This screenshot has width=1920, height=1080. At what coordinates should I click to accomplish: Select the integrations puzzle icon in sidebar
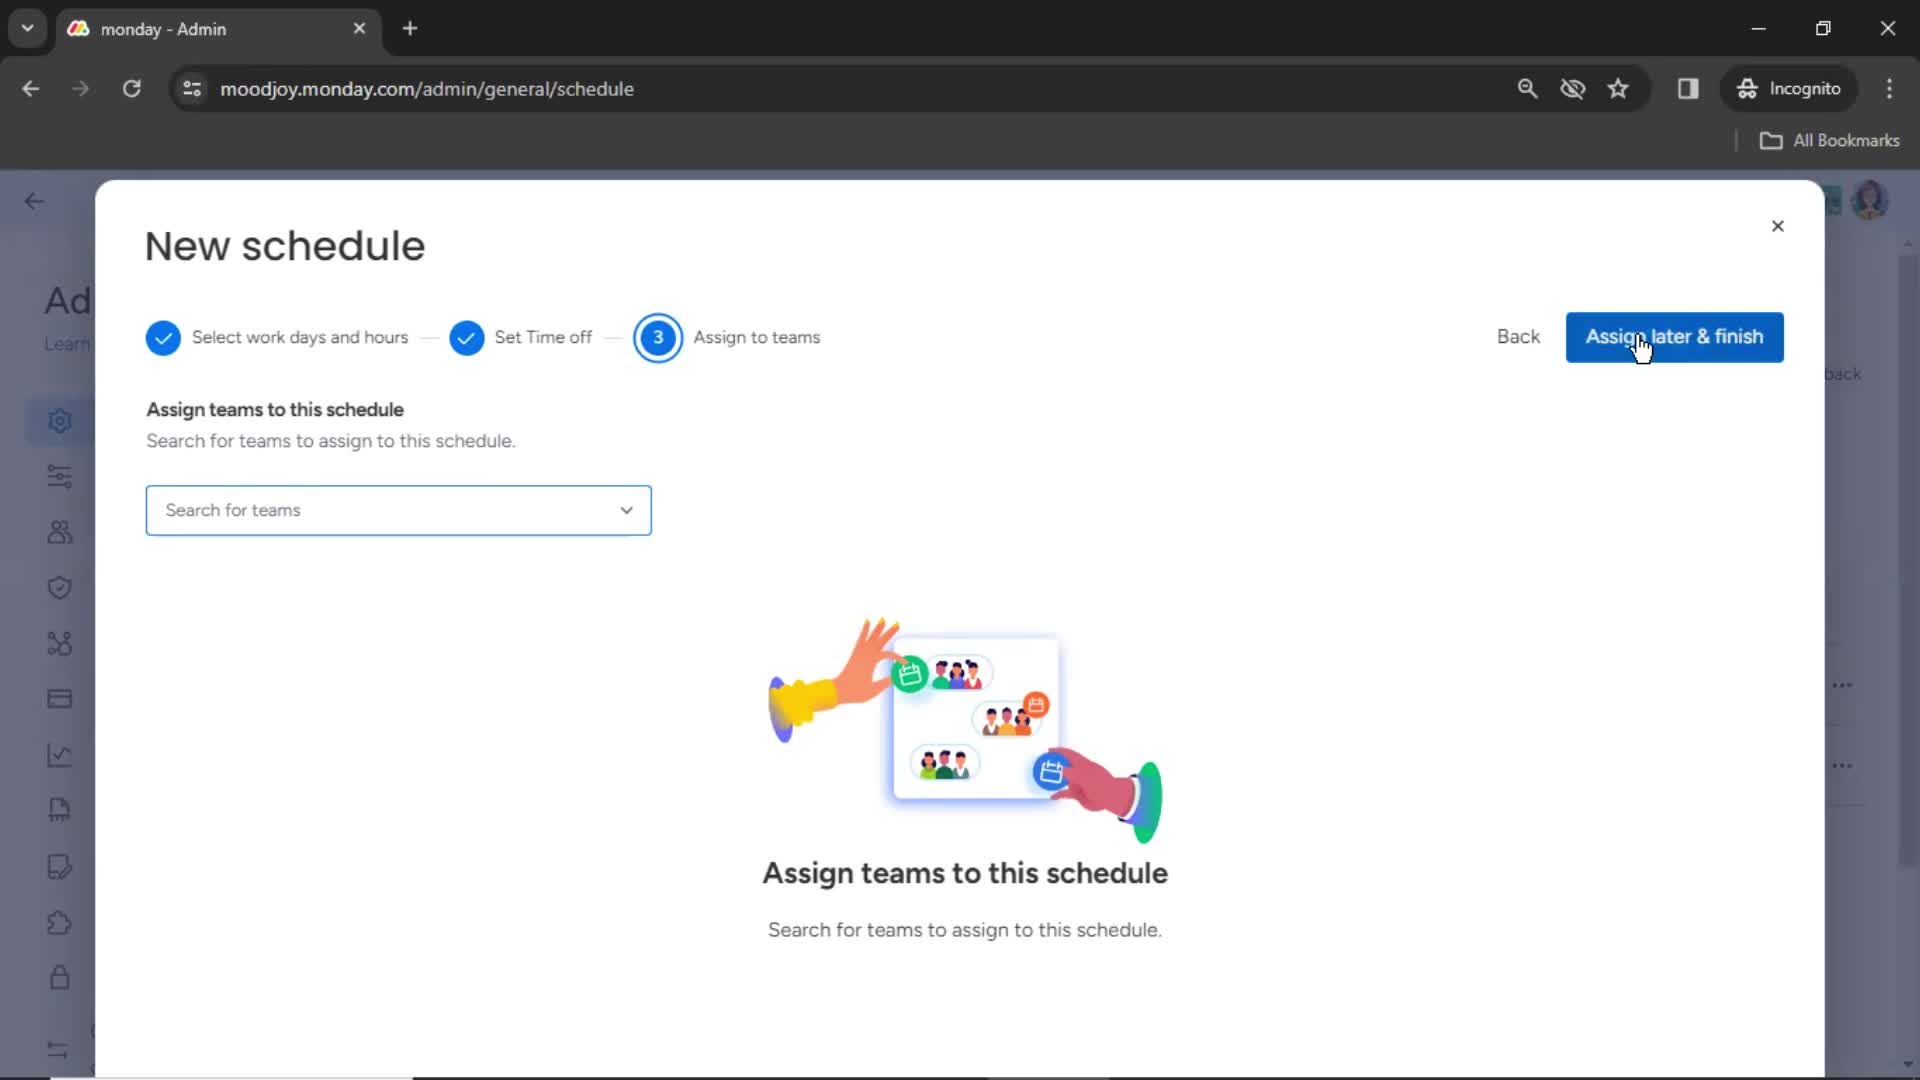pos(59,923)
